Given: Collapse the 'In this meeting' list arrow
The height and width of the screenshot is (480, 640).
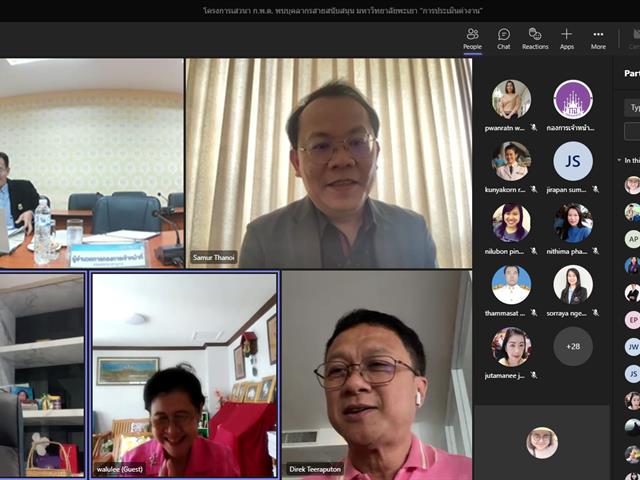Looking at the screenshot, I should pyautogui.click(x=619, y=160).
